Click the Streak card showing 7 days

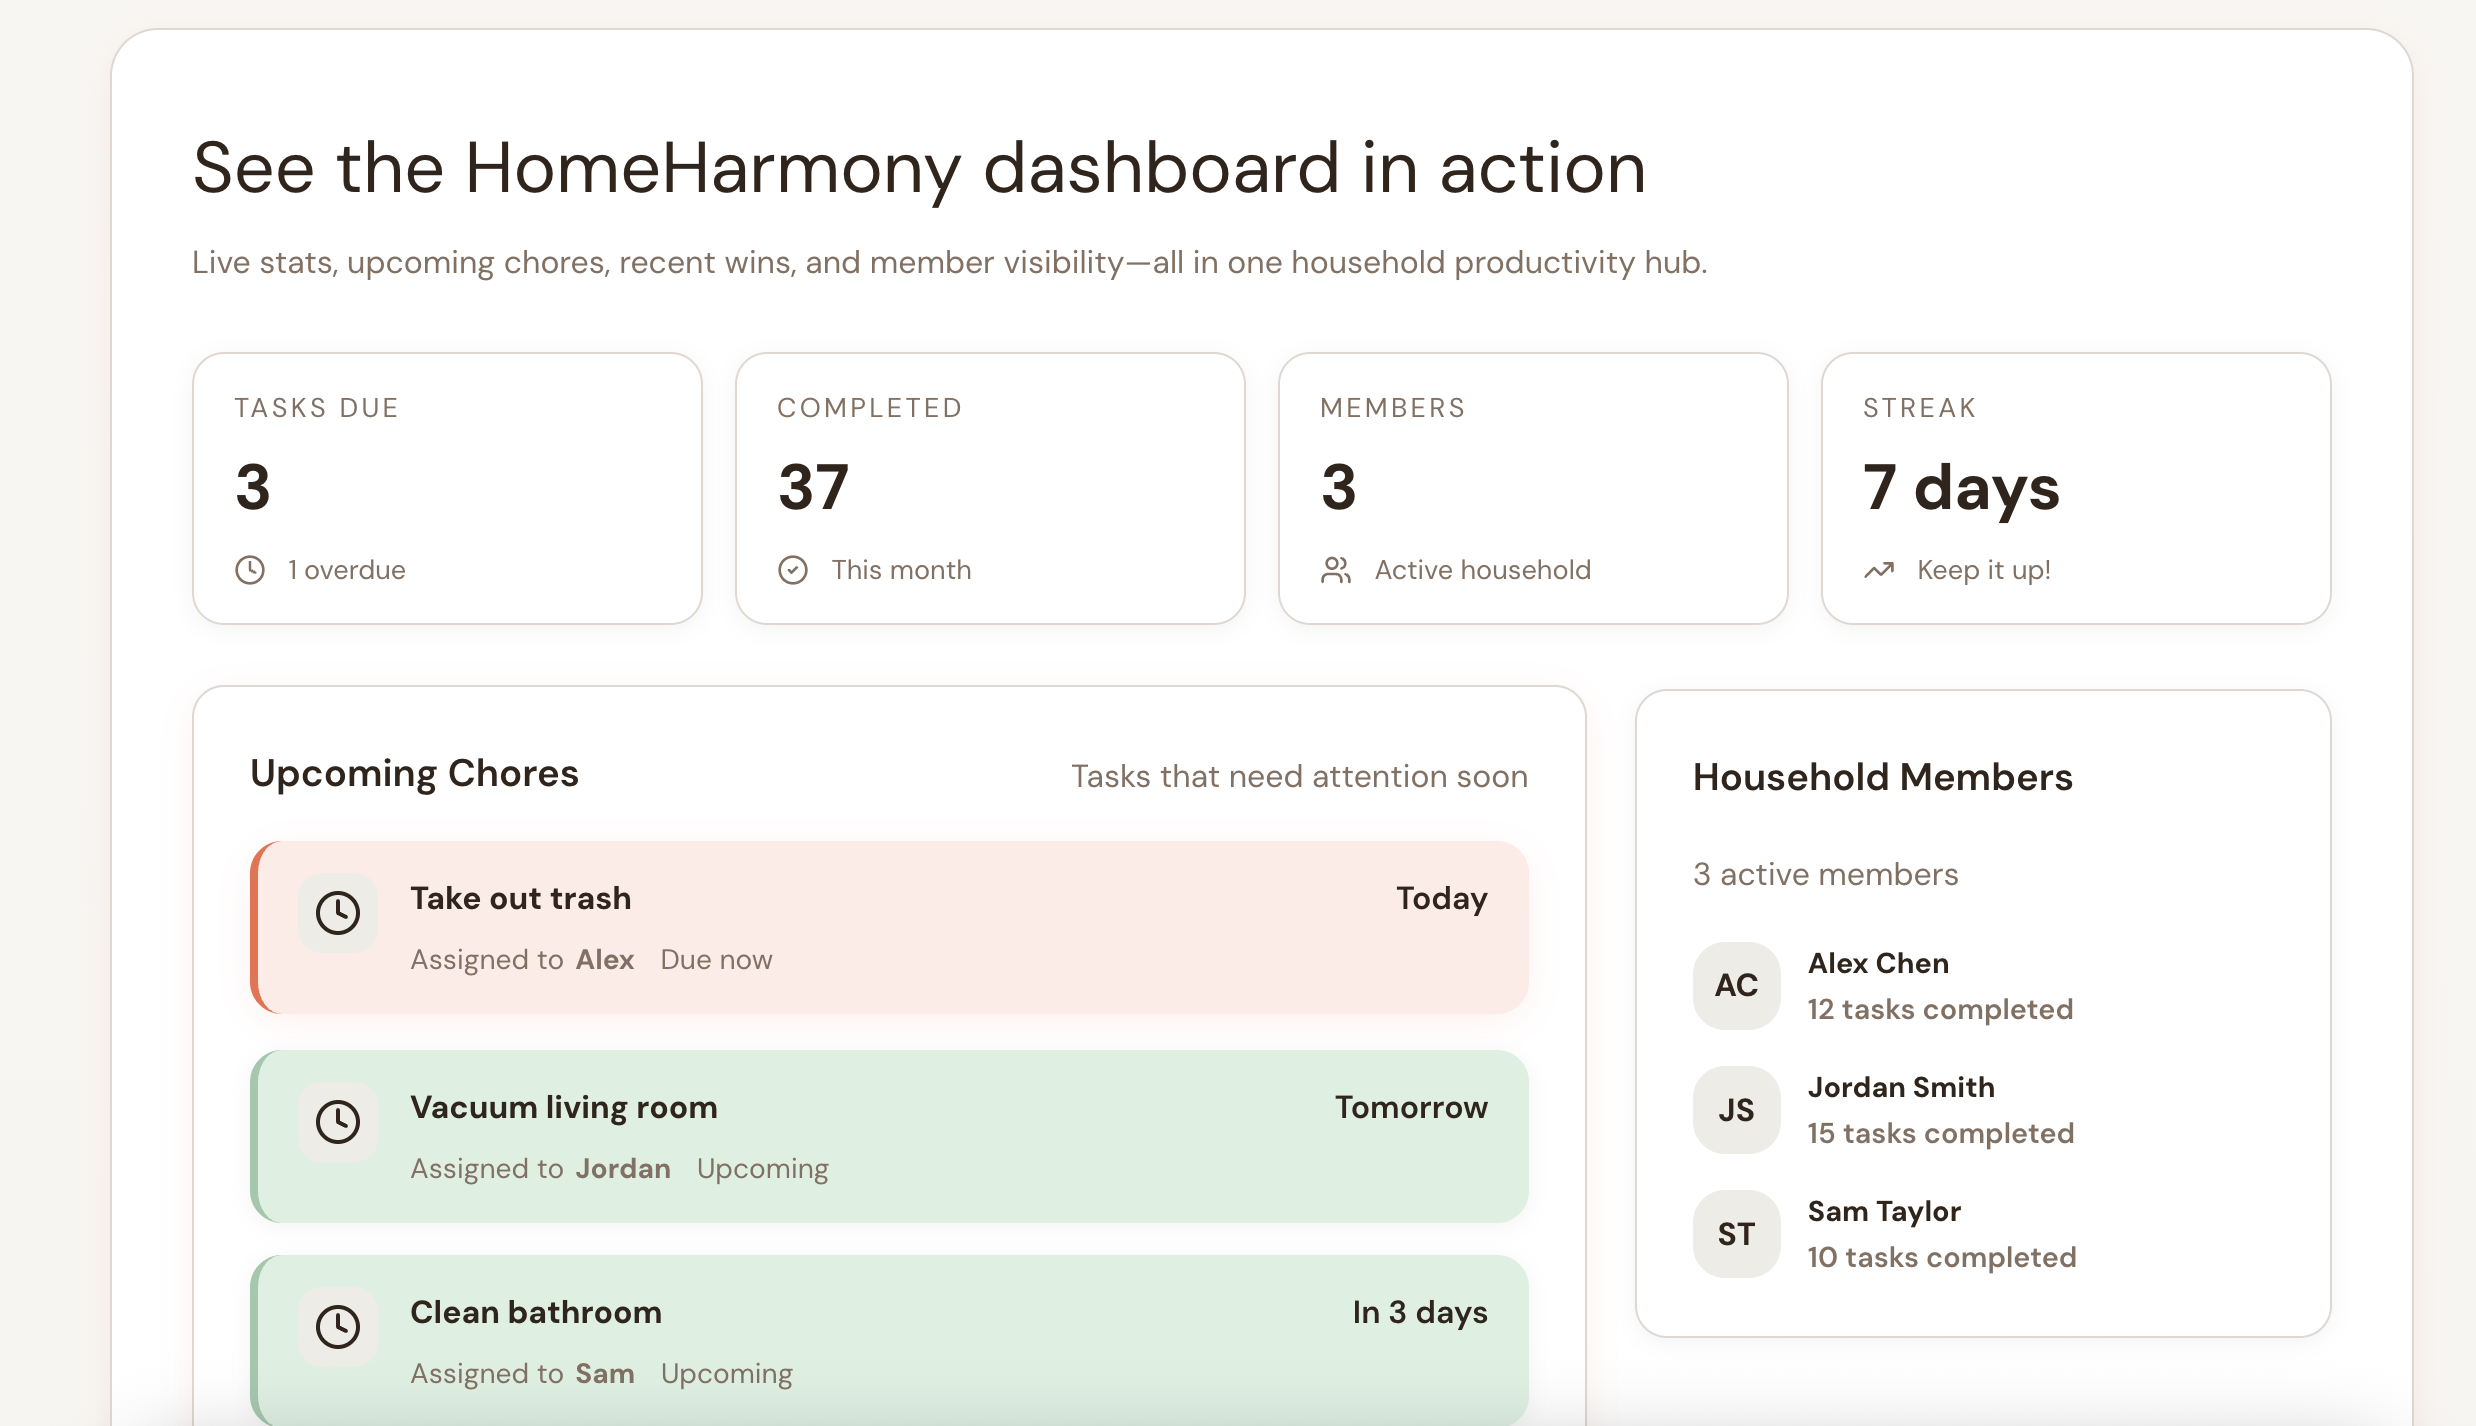(2076, 490)
